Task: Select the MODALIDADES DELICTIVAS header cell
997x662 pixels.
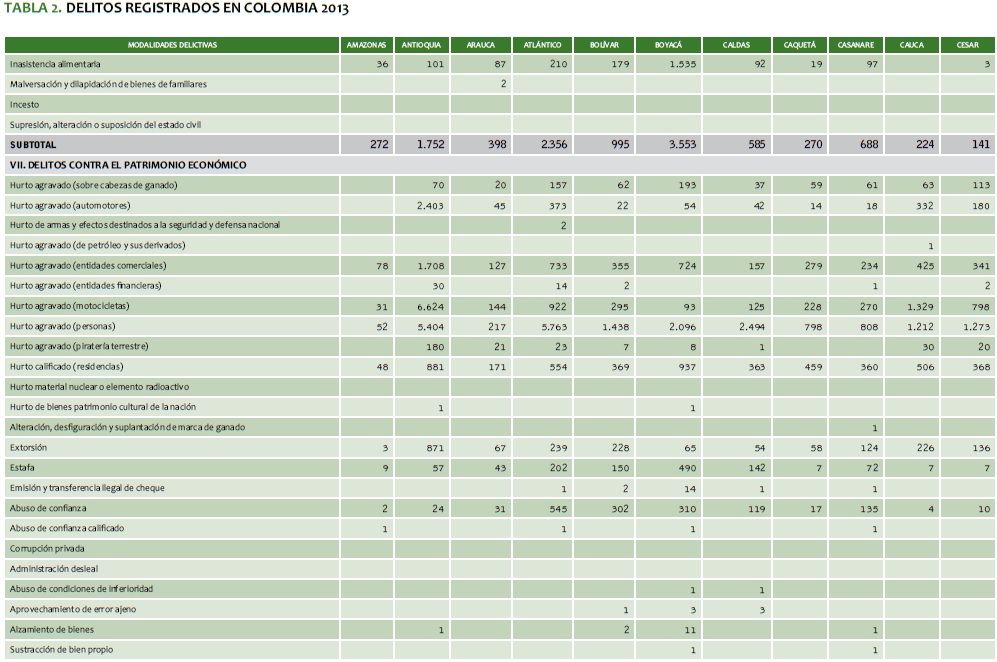Action: tap(172, 45)
